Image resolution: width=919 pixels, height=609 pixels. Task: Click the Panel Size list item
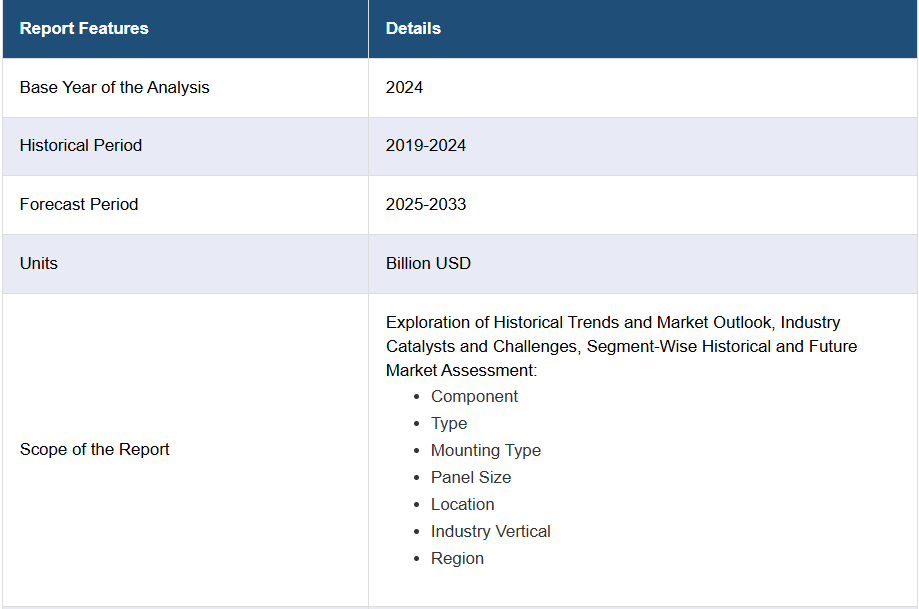tap(471, 477)
